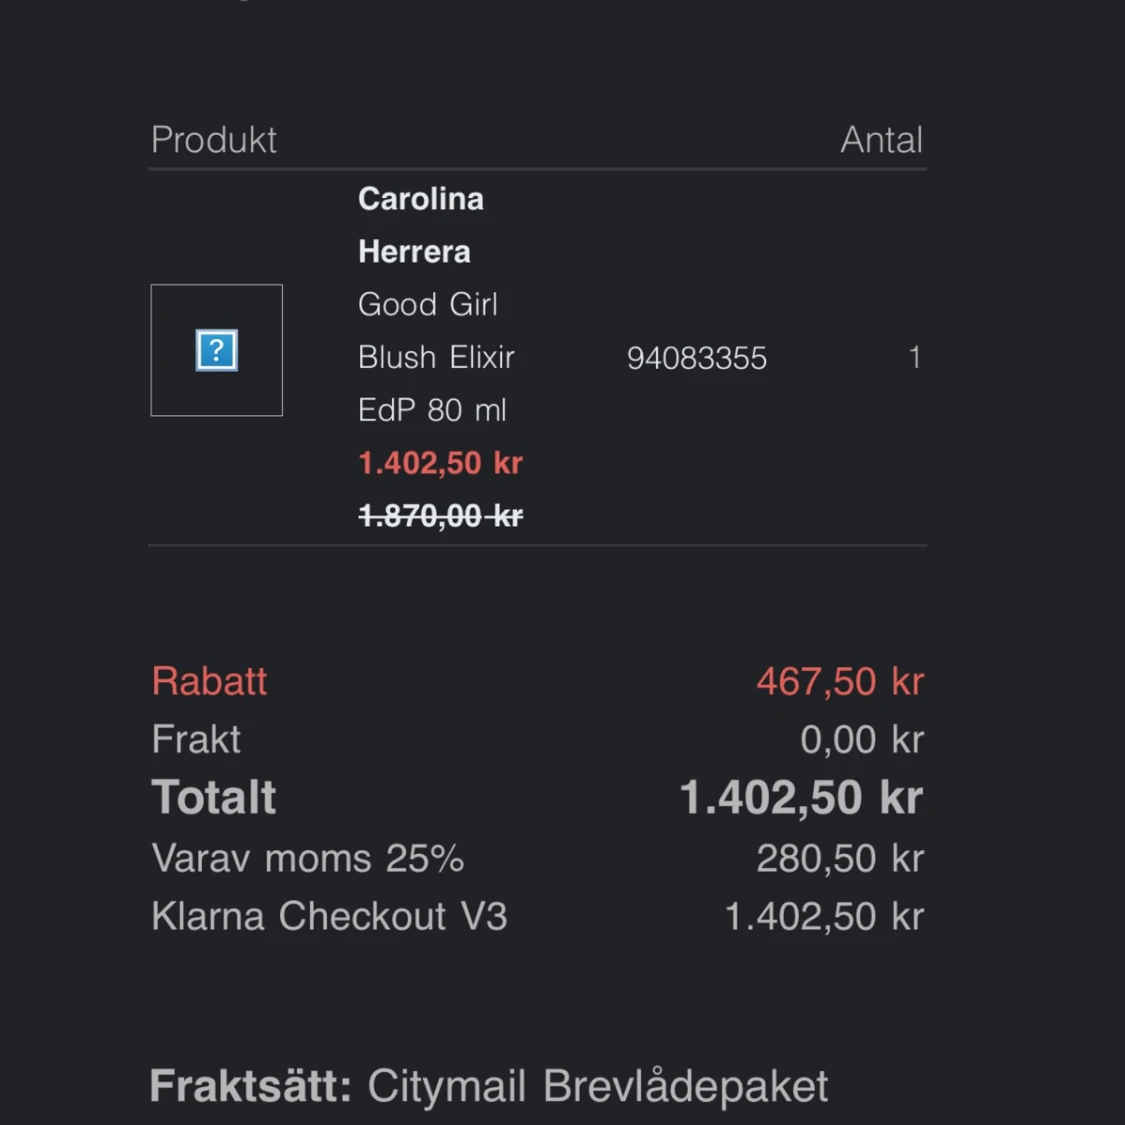Tap the missing product image placeholder icon
Viewport: 1125px width, 1125px height.
pos(217,350)
